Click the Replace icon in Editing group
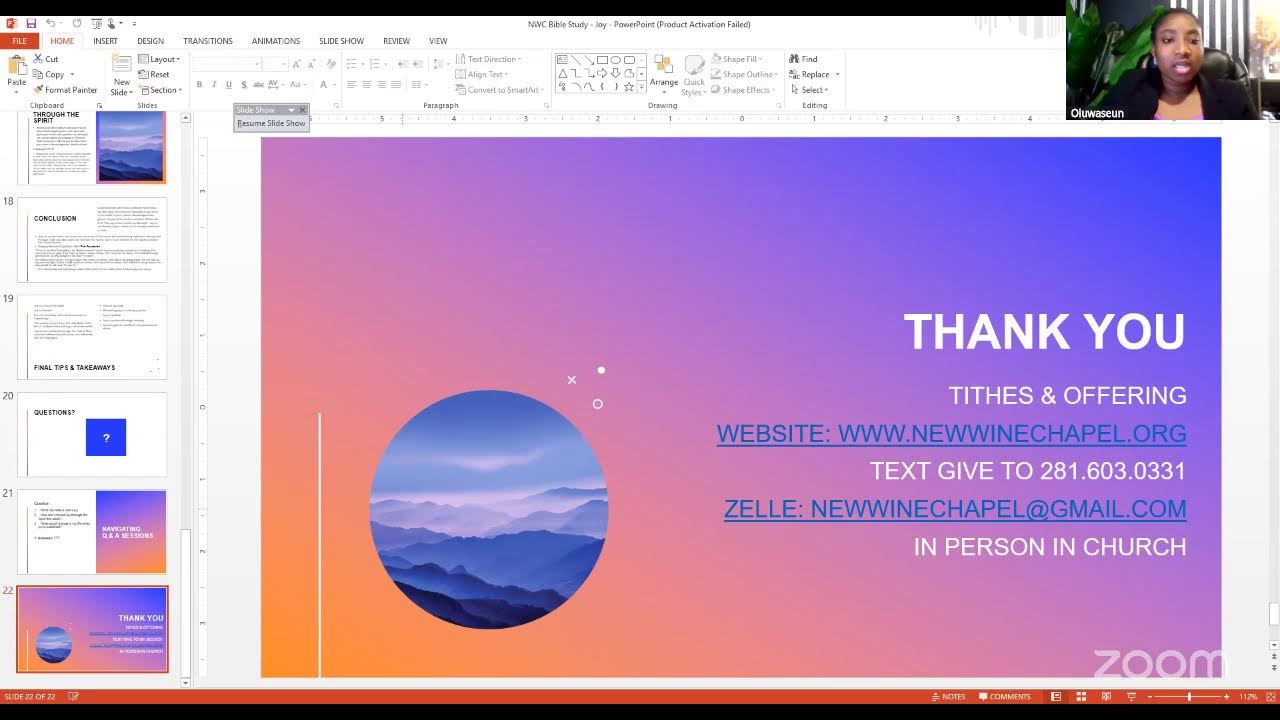Image resolution: width=1280 pixels, height=720 pixels. pos(794,74)
